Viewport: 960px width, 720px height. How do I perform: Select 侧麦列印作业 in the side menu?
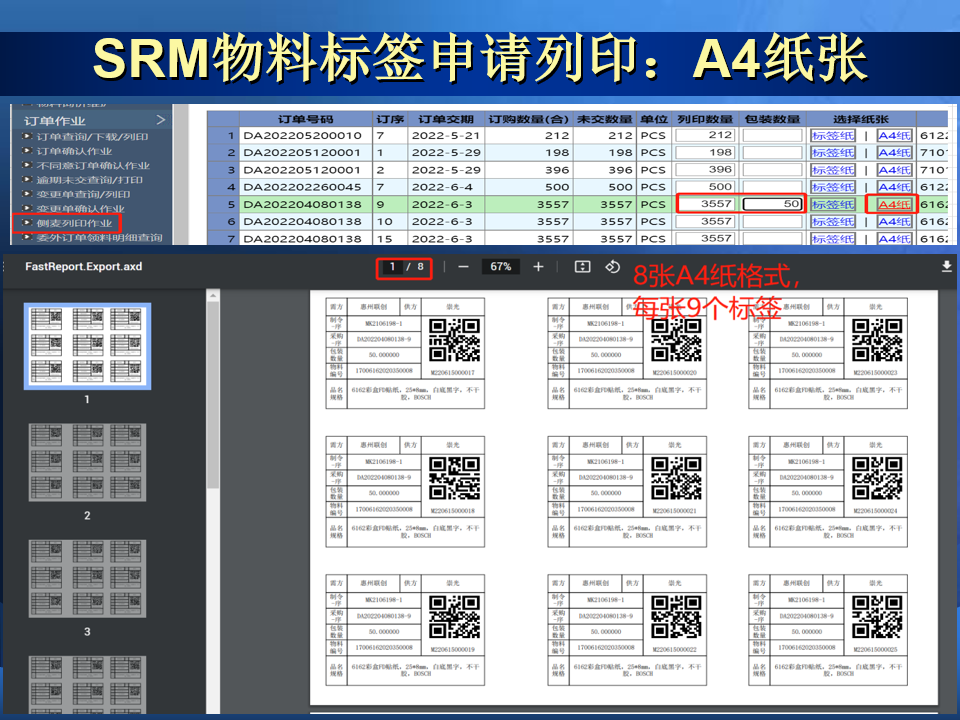74,223
